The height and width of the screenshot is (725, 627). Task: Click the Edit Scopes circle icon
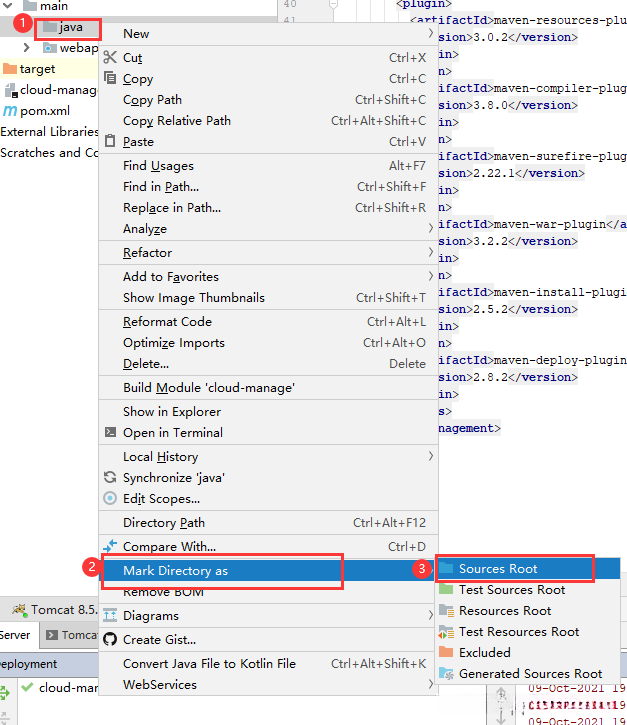click(110, 498)
